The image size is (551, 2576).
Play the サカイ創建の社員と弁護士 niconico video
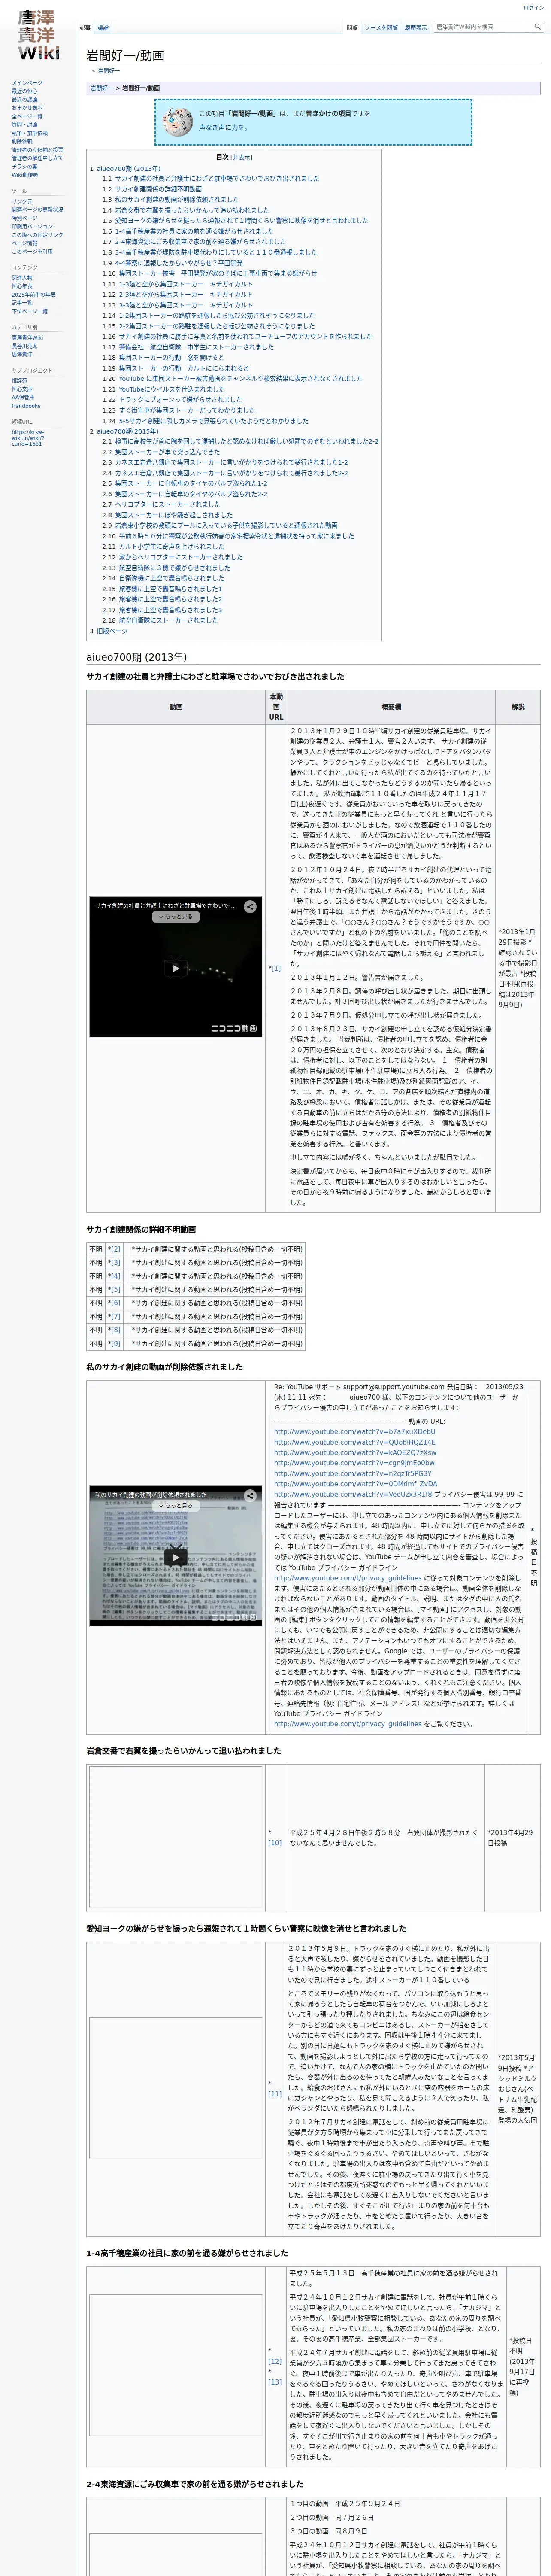tap(176, 968)
